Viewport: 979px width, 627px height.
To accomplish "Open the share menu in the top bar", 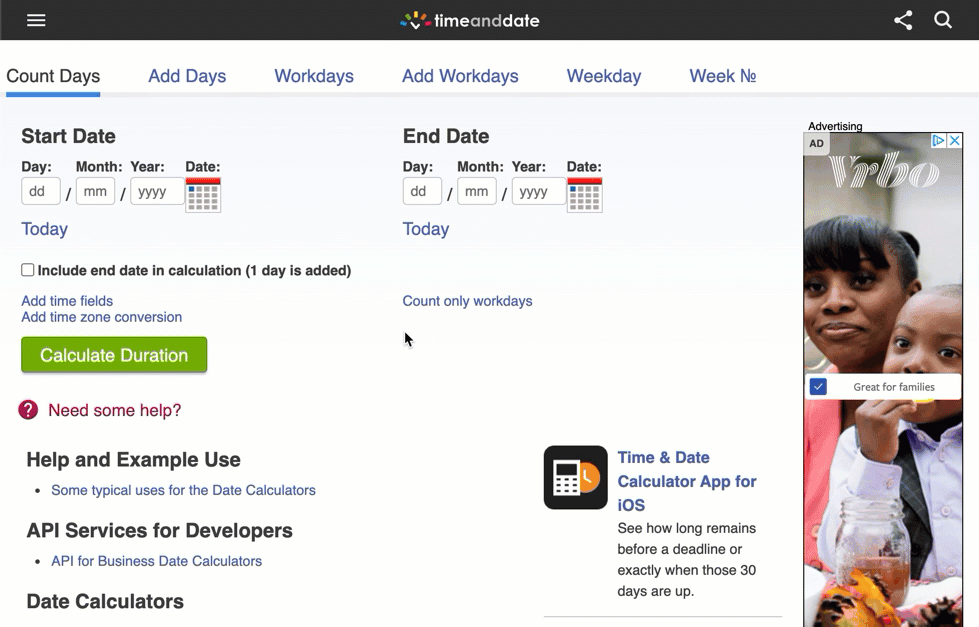I will [x=903, y=20].
